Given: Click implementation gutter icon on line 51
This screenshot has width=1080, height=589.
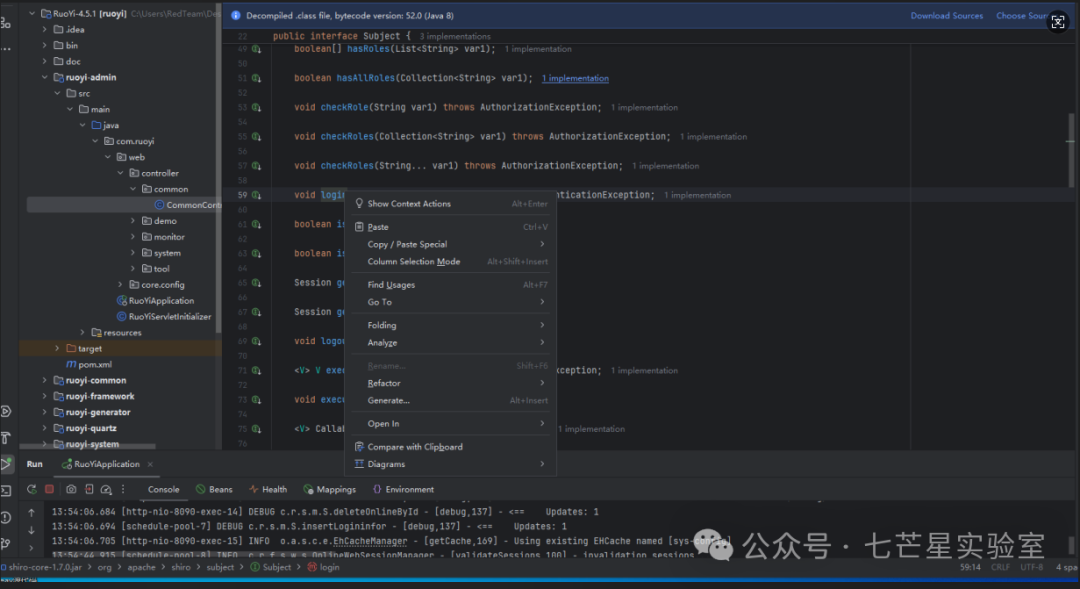Looking at the screenshot, I should (256, 79).
